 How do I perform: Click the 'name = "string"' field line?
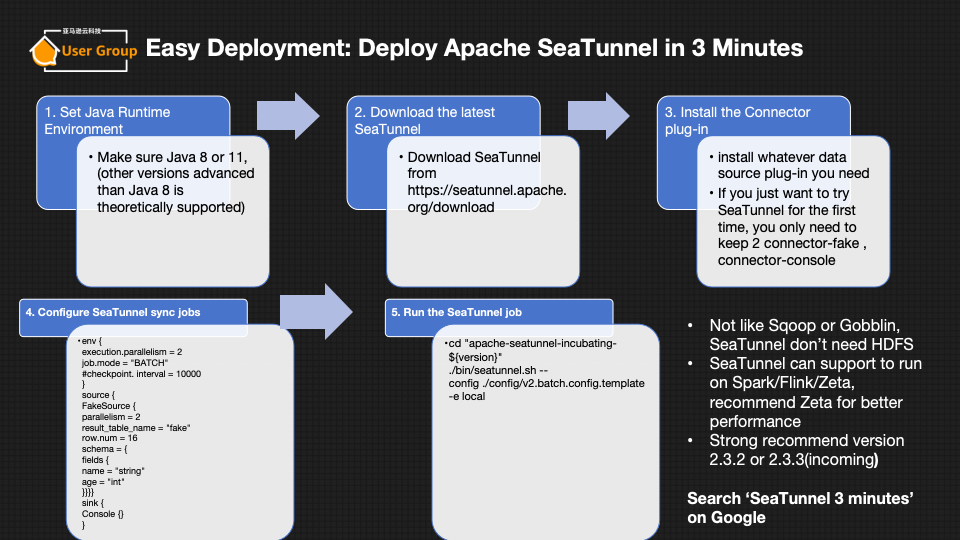point(113,471)
